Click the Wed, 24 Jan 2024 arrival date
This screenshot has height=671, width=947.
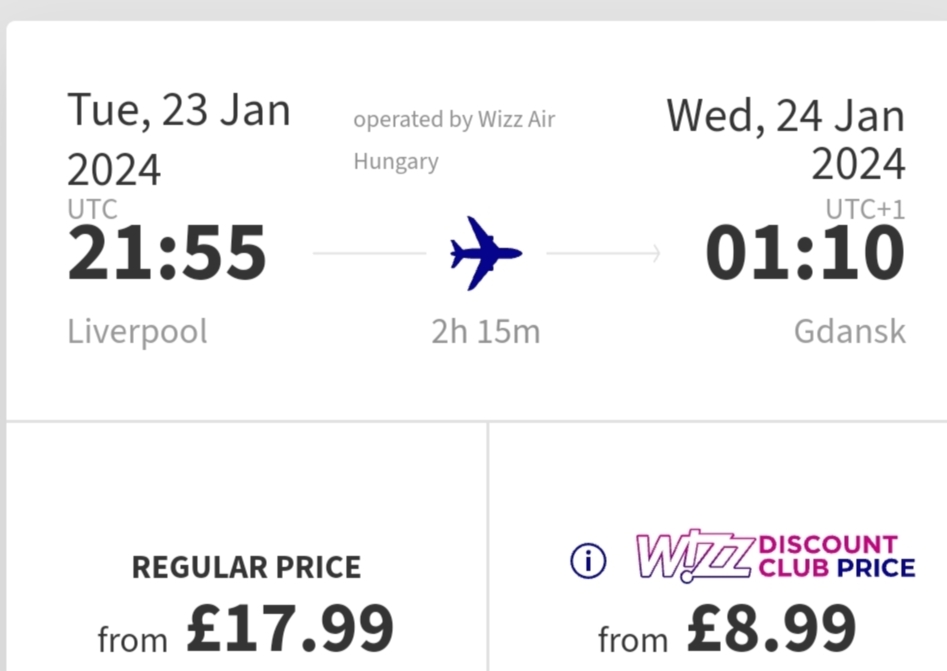[x=786, y=139]
